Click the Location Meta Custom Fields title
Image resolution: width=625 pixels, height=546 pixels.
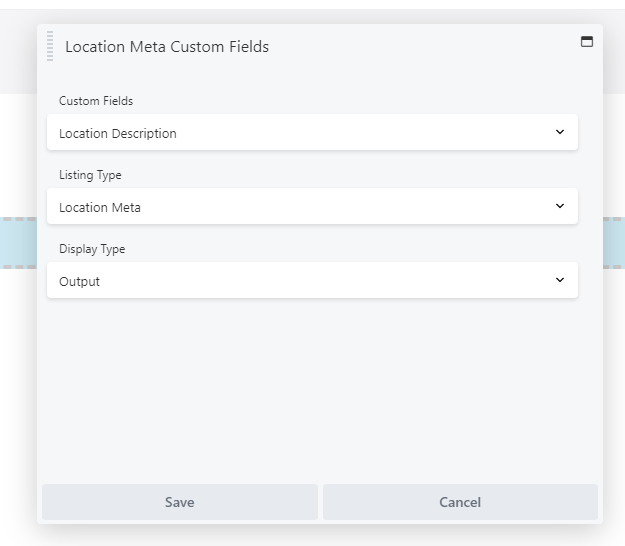click(x=167, y=47)
